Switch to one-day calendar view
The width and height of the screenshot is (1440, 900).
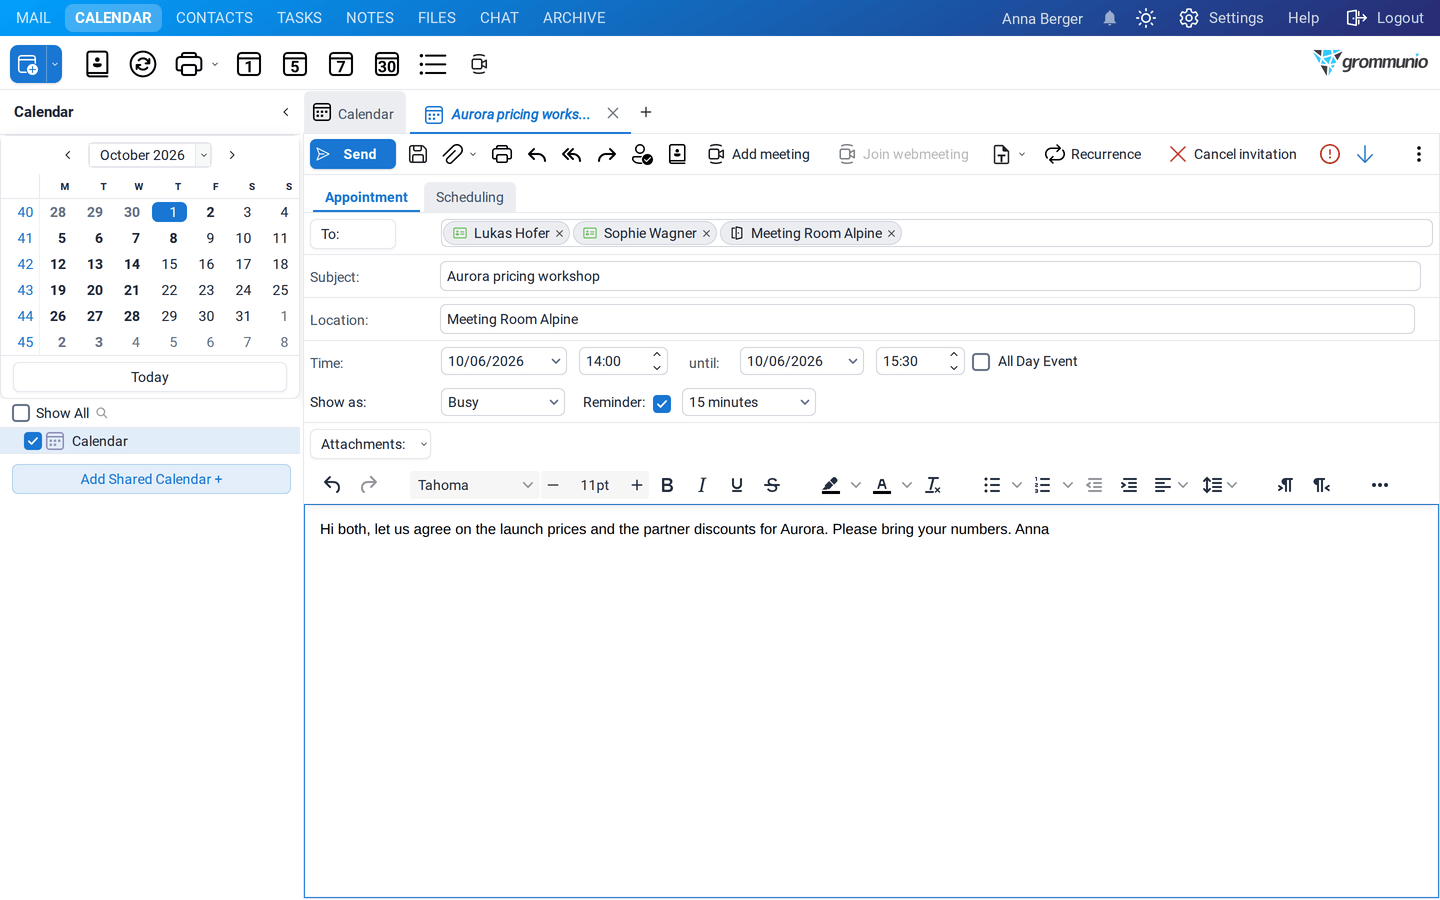[x=249, y=64]
